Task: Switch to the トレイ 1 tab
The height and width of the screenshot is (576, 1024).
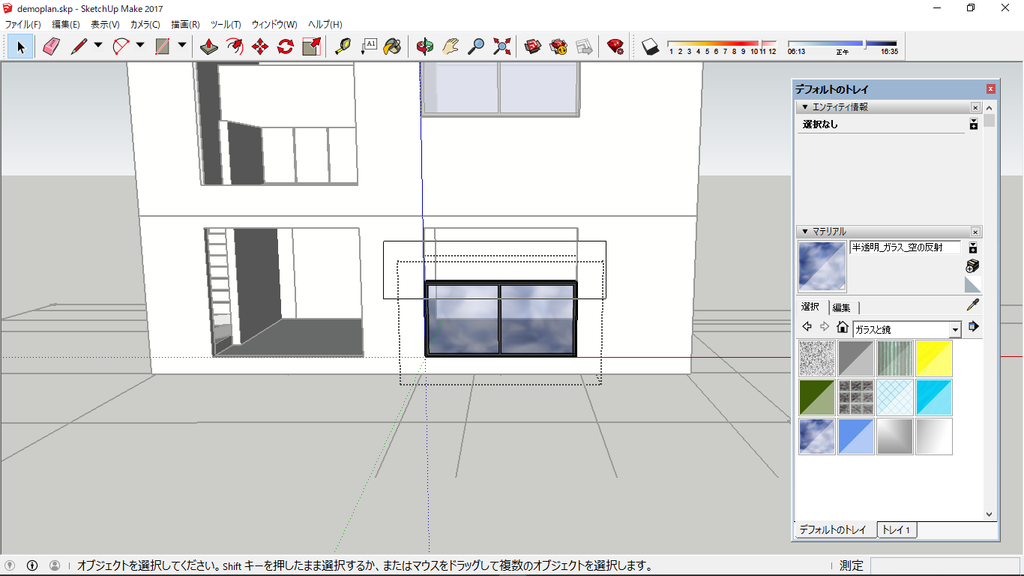Action: point(896,530)
